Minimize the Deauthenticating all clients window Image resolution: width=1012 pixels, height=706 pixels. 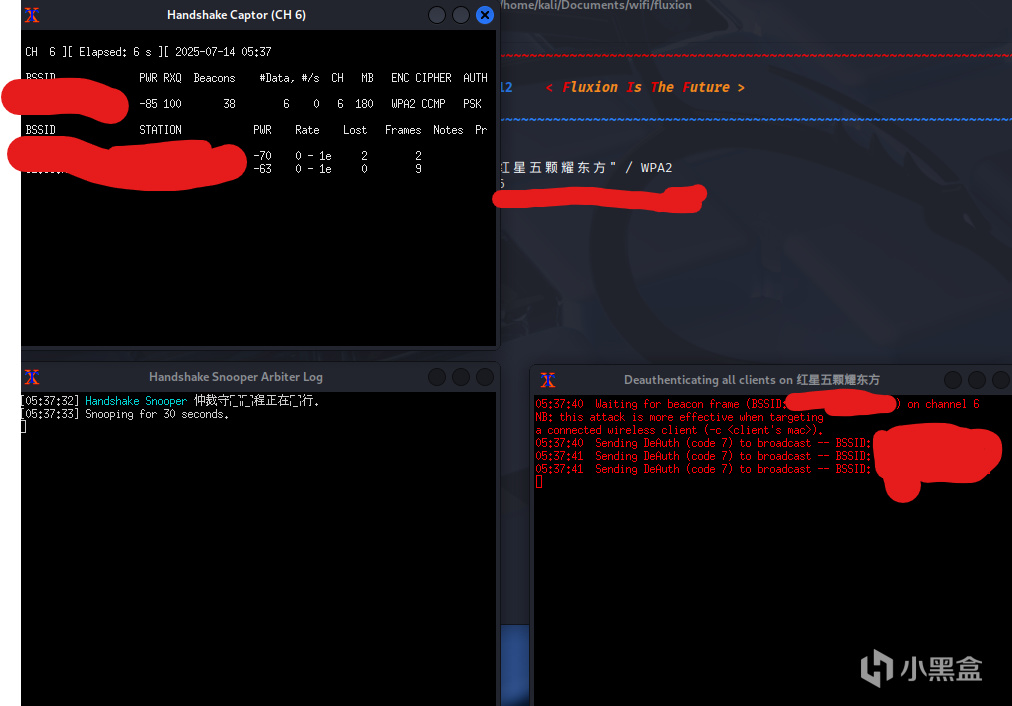click(x=953, y=380)
